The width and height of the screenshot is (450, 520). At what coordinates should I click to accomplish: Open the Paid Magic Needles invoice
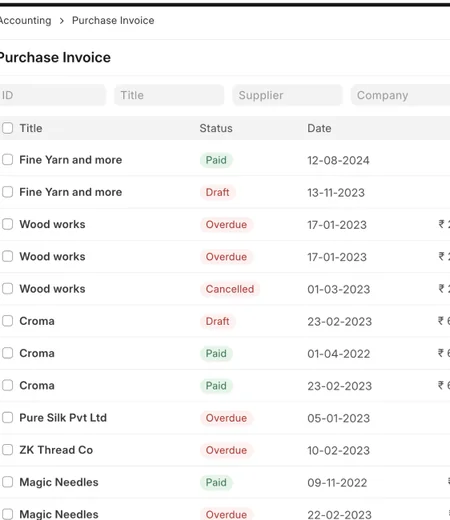pyautogui.click(x=59, y=482)
